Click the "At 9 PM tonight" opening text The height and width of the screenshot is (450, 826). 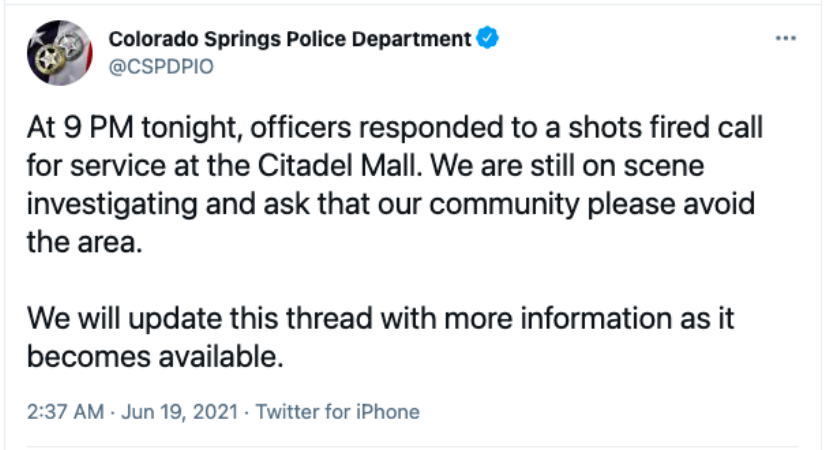point(135,128)
